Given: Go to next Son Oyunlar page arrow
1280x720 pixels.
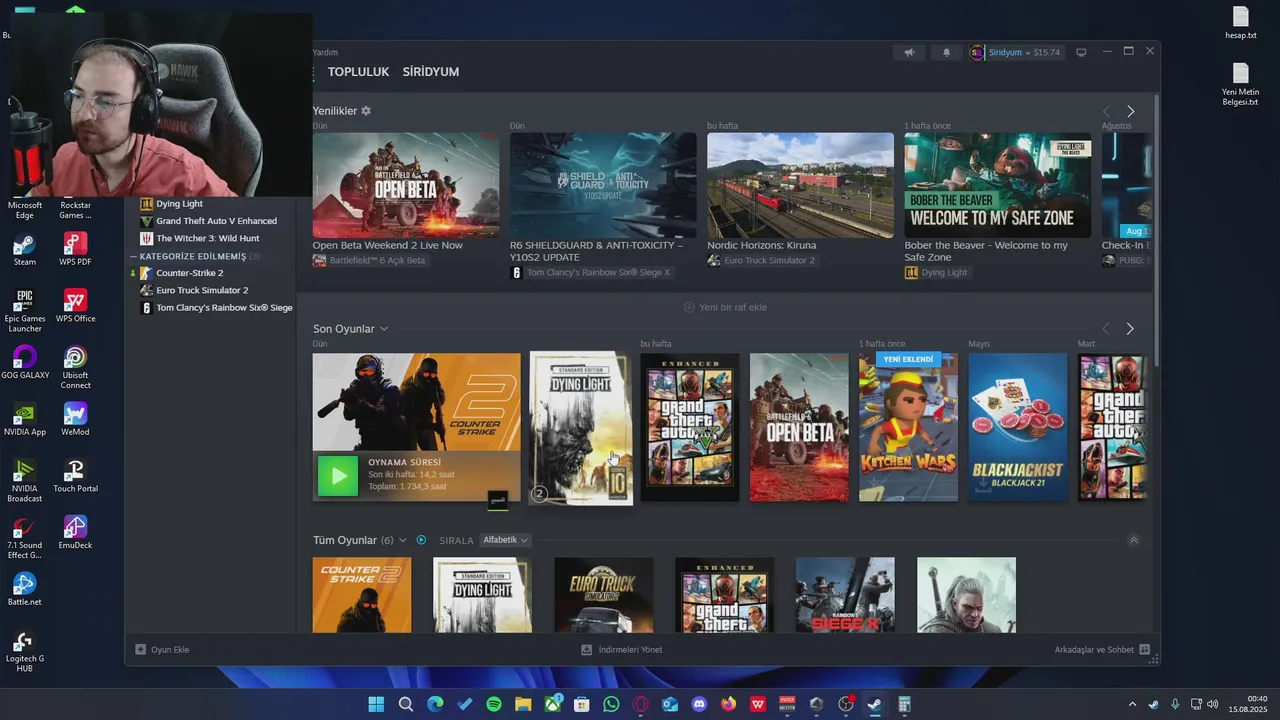Looking at the screenshot, I should (1130, 329).
